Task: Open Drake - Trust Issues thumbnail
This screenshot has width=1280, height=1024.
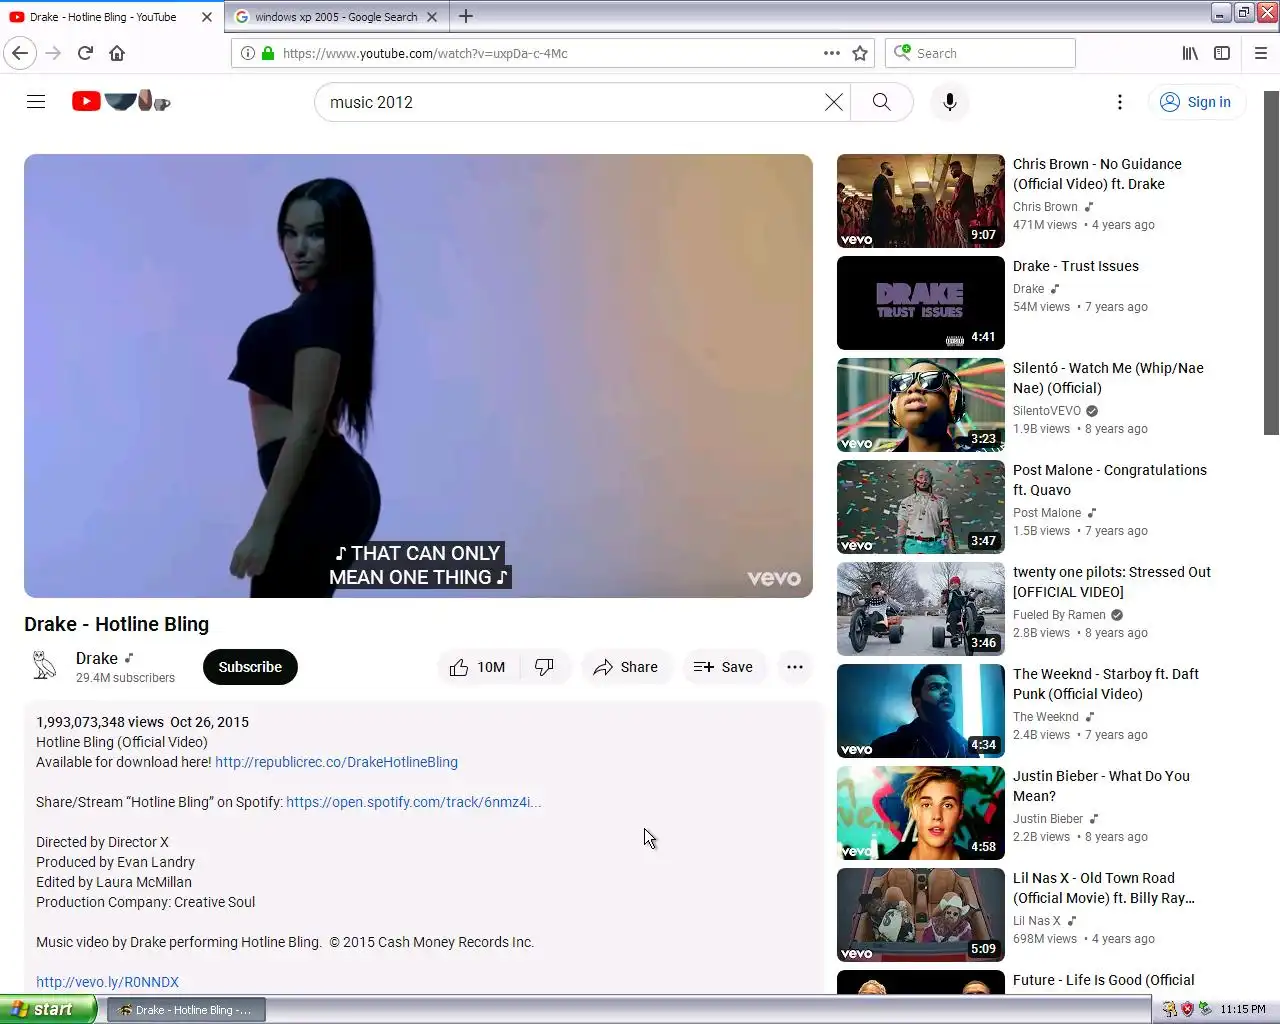Action: (x=921, y=303)
